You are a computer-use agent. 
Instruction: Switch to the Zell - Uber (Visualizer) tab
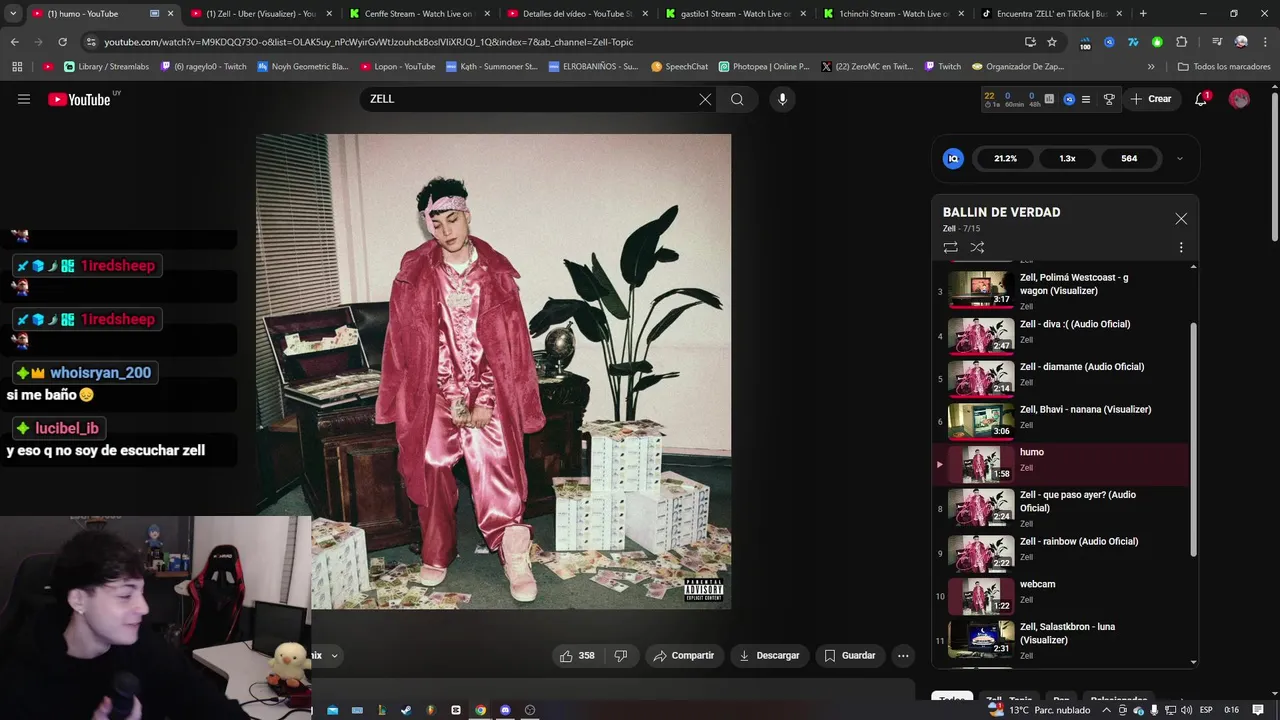click(260, 14)
